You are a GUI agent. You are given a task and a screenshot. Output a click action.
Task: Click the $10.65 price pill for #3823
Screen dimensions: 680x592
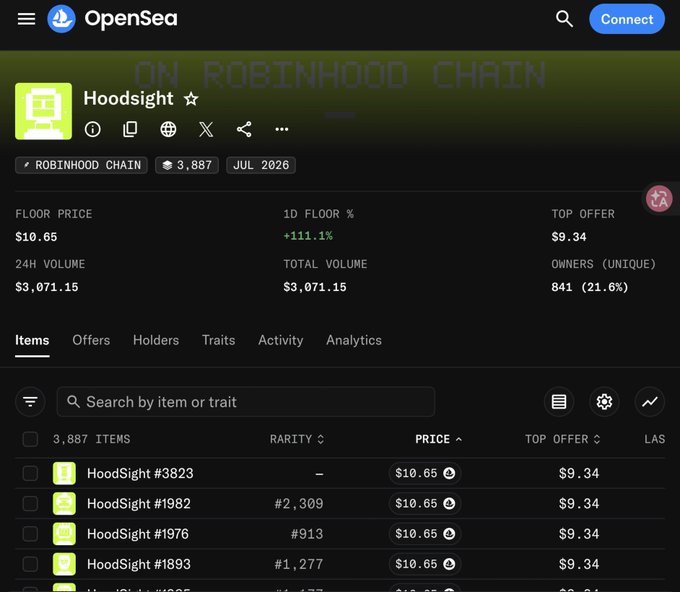click(x=425, y=473)
